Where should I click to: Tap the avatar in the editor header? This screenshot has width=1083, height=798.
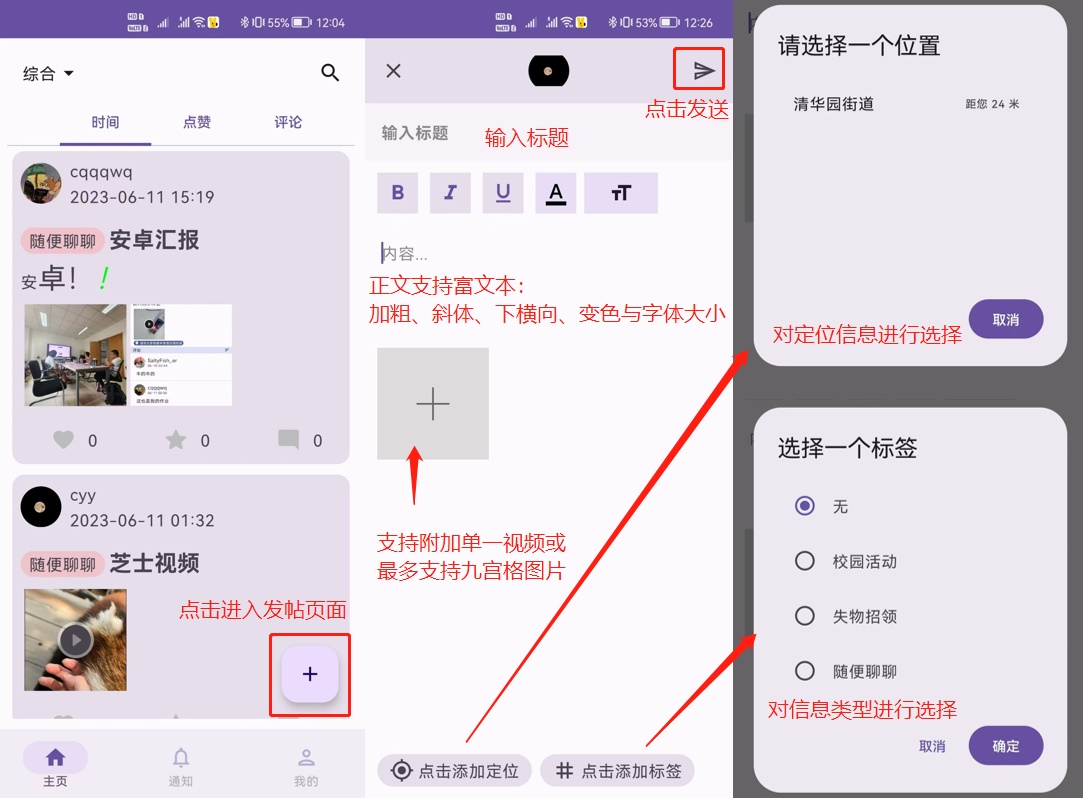coord(549,70)
